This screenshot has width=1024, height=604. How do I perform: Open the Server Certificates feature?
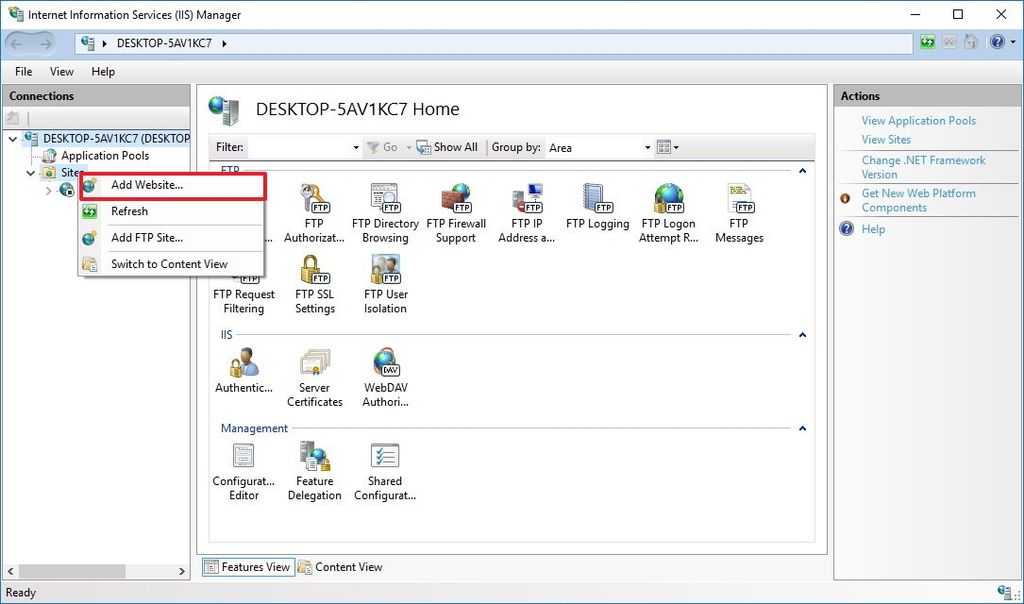pos(315,368)
